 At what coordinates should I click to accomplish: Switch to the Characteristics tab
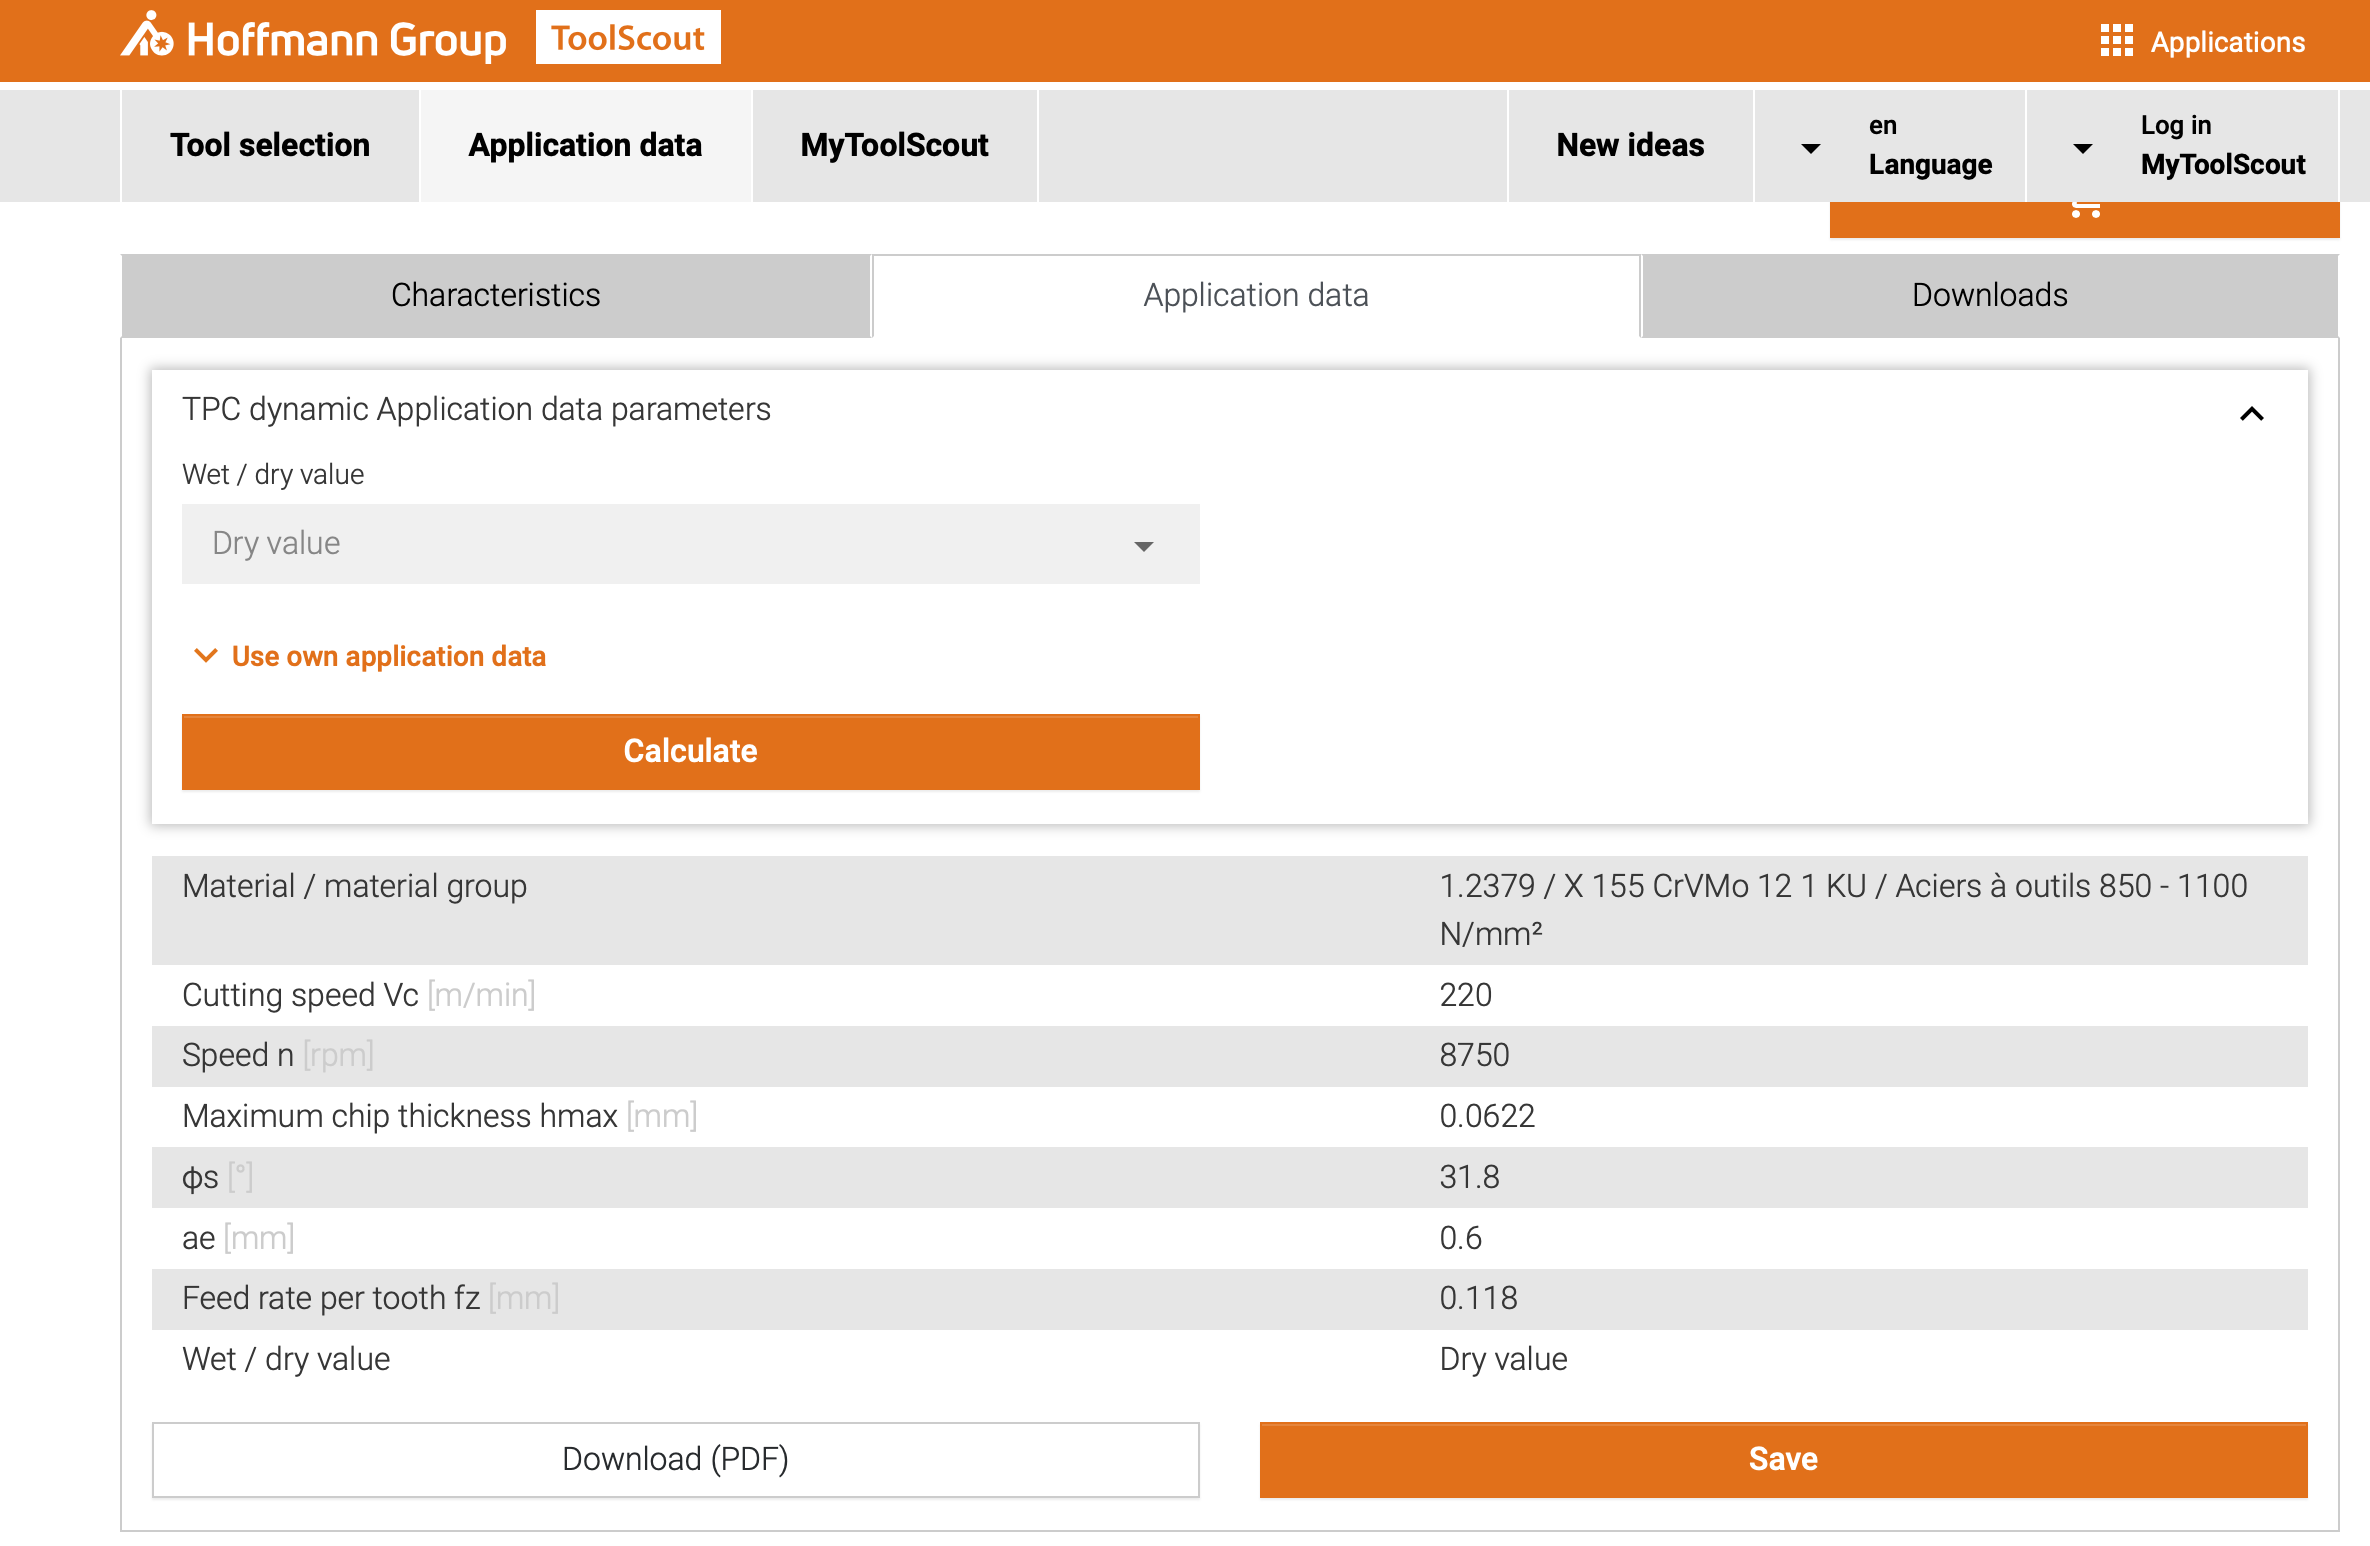pyautogui.click(x=496, y=296)
